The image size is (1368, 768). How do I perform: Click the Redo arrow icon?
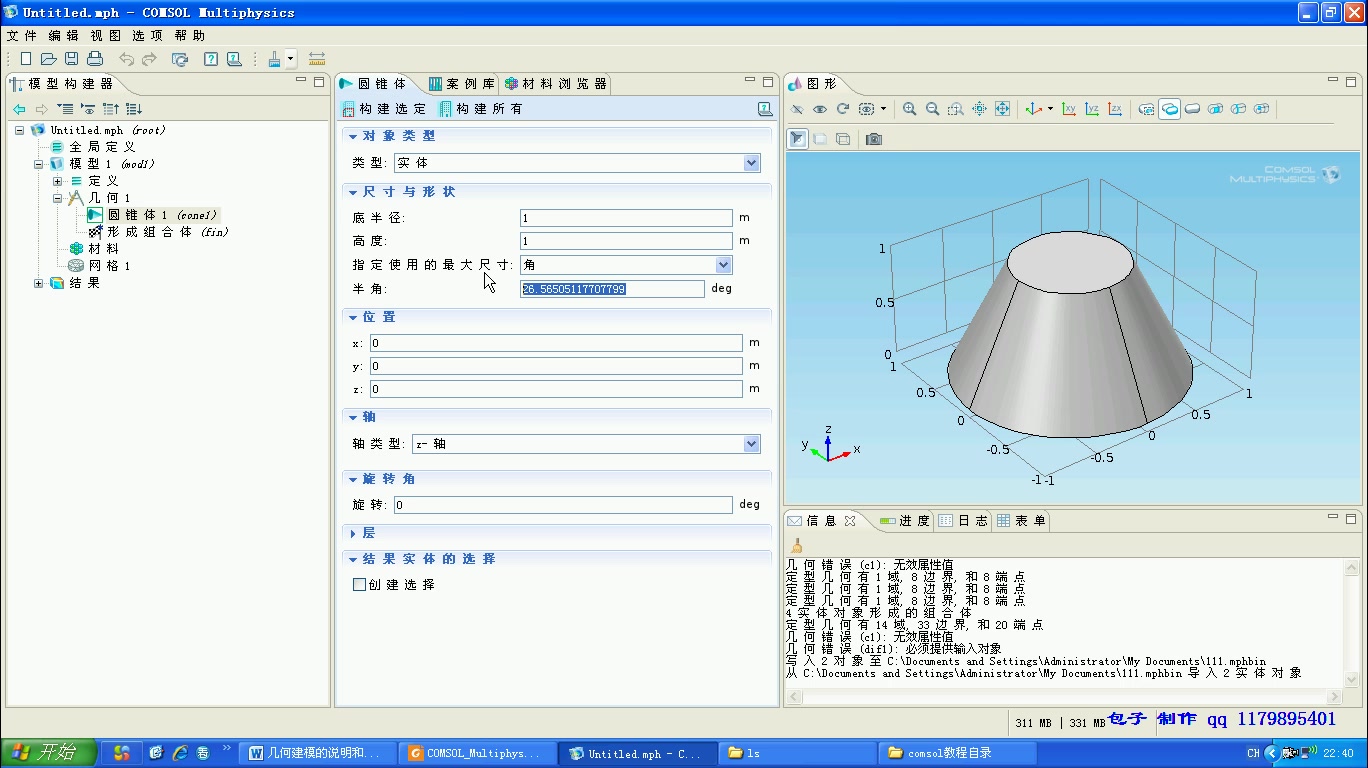pos(150,59)
